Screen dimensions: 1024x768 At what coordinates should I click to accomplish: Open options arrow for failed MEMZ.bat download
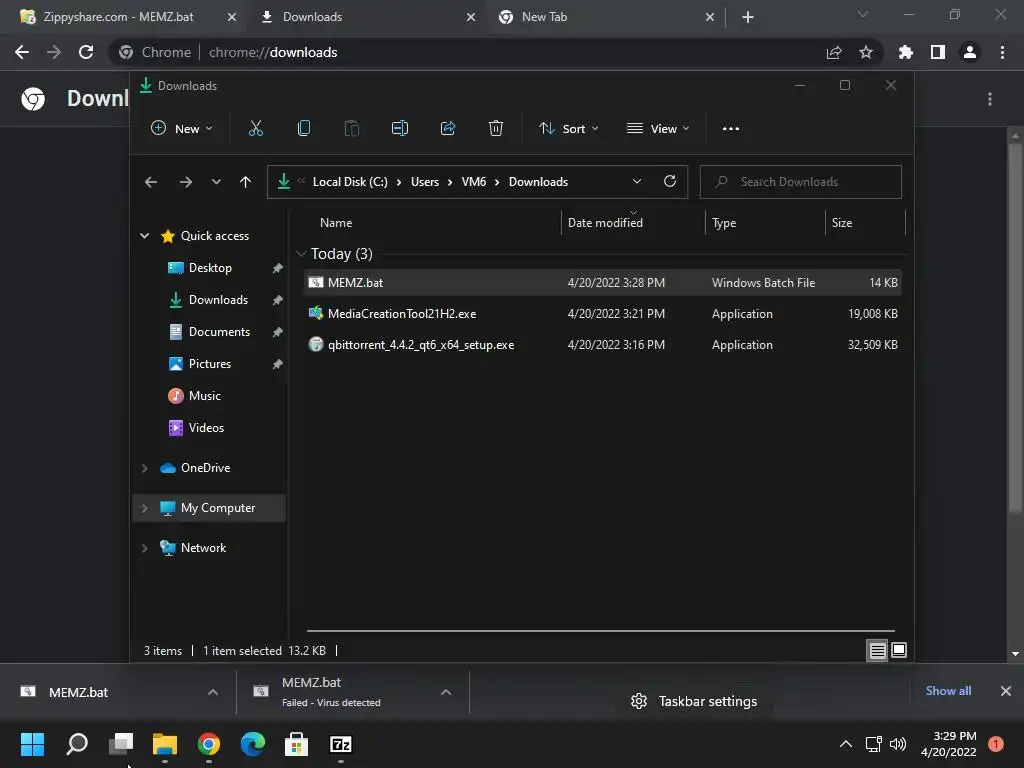446,692
